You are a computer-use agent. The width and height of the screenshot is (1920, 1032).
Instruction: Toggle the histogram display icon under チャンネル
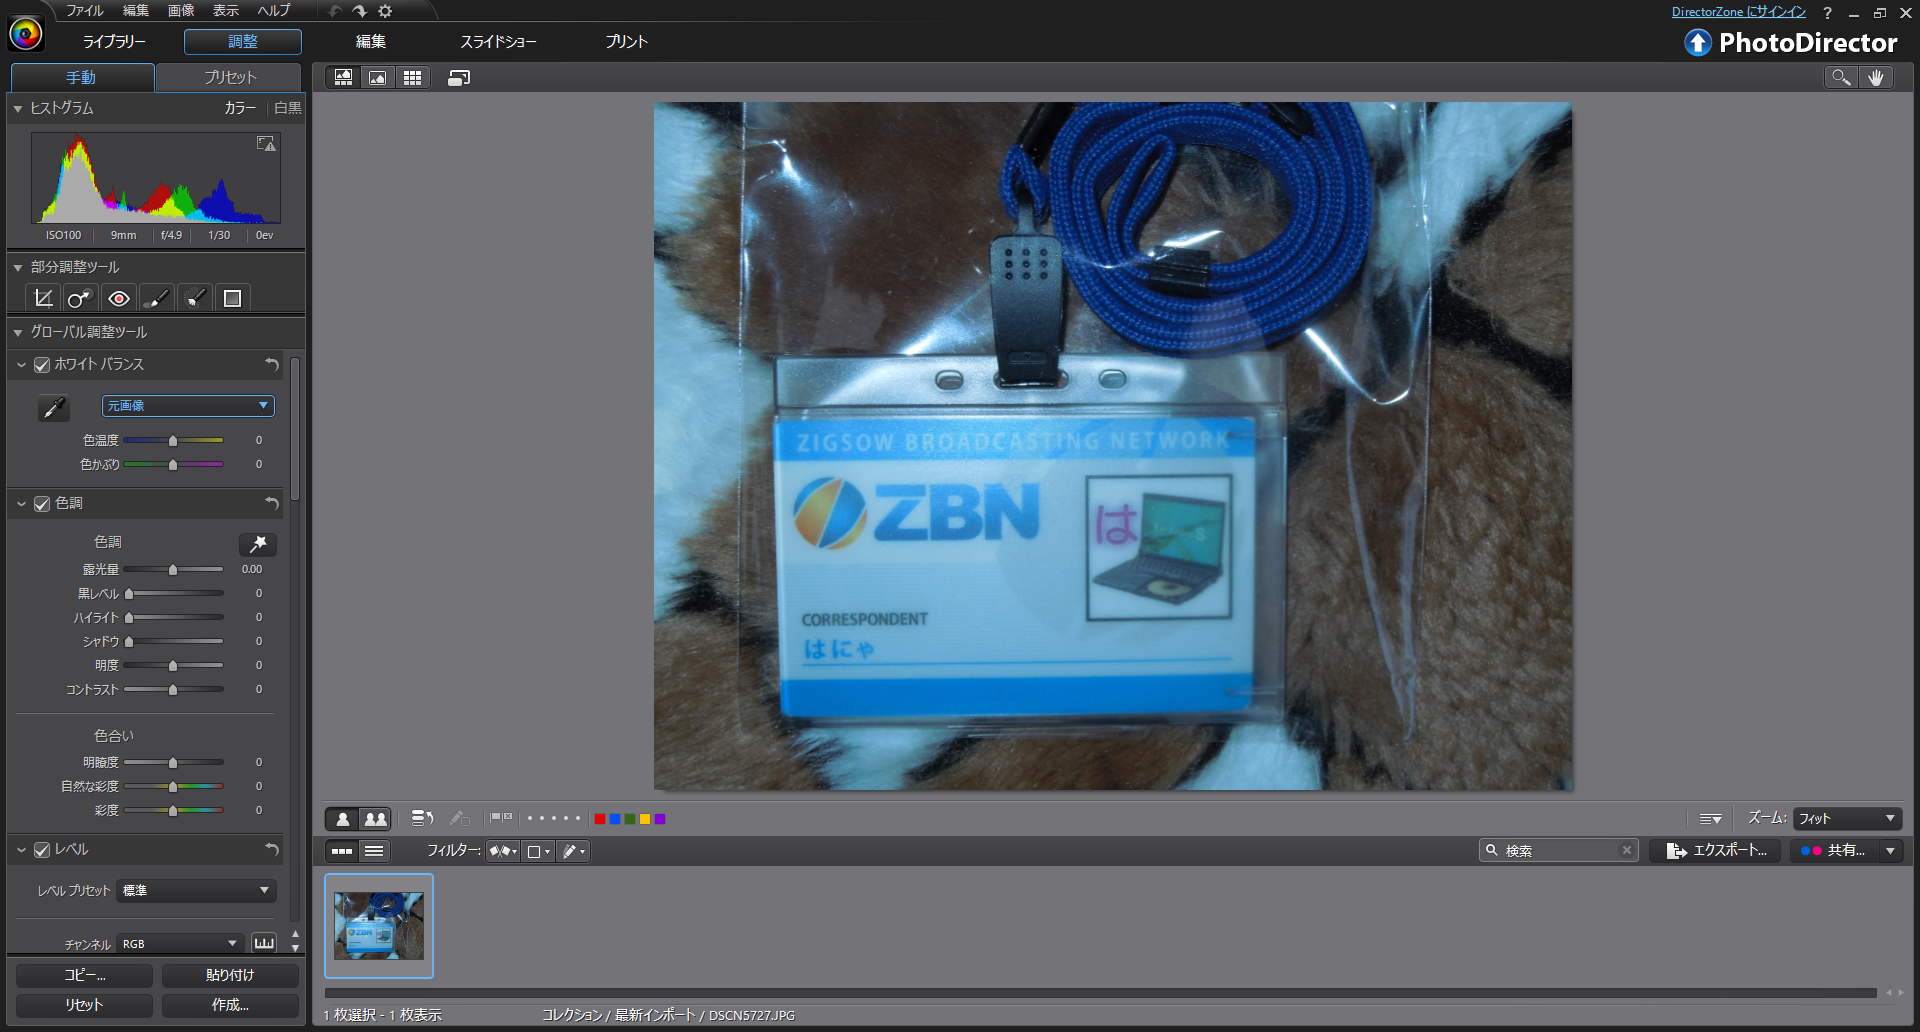pos(264,943)
